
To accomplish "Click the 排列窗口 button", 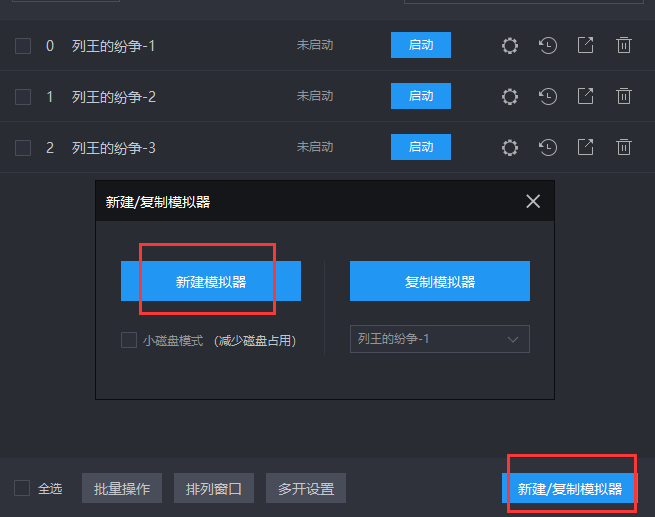I will coord(214,488).
